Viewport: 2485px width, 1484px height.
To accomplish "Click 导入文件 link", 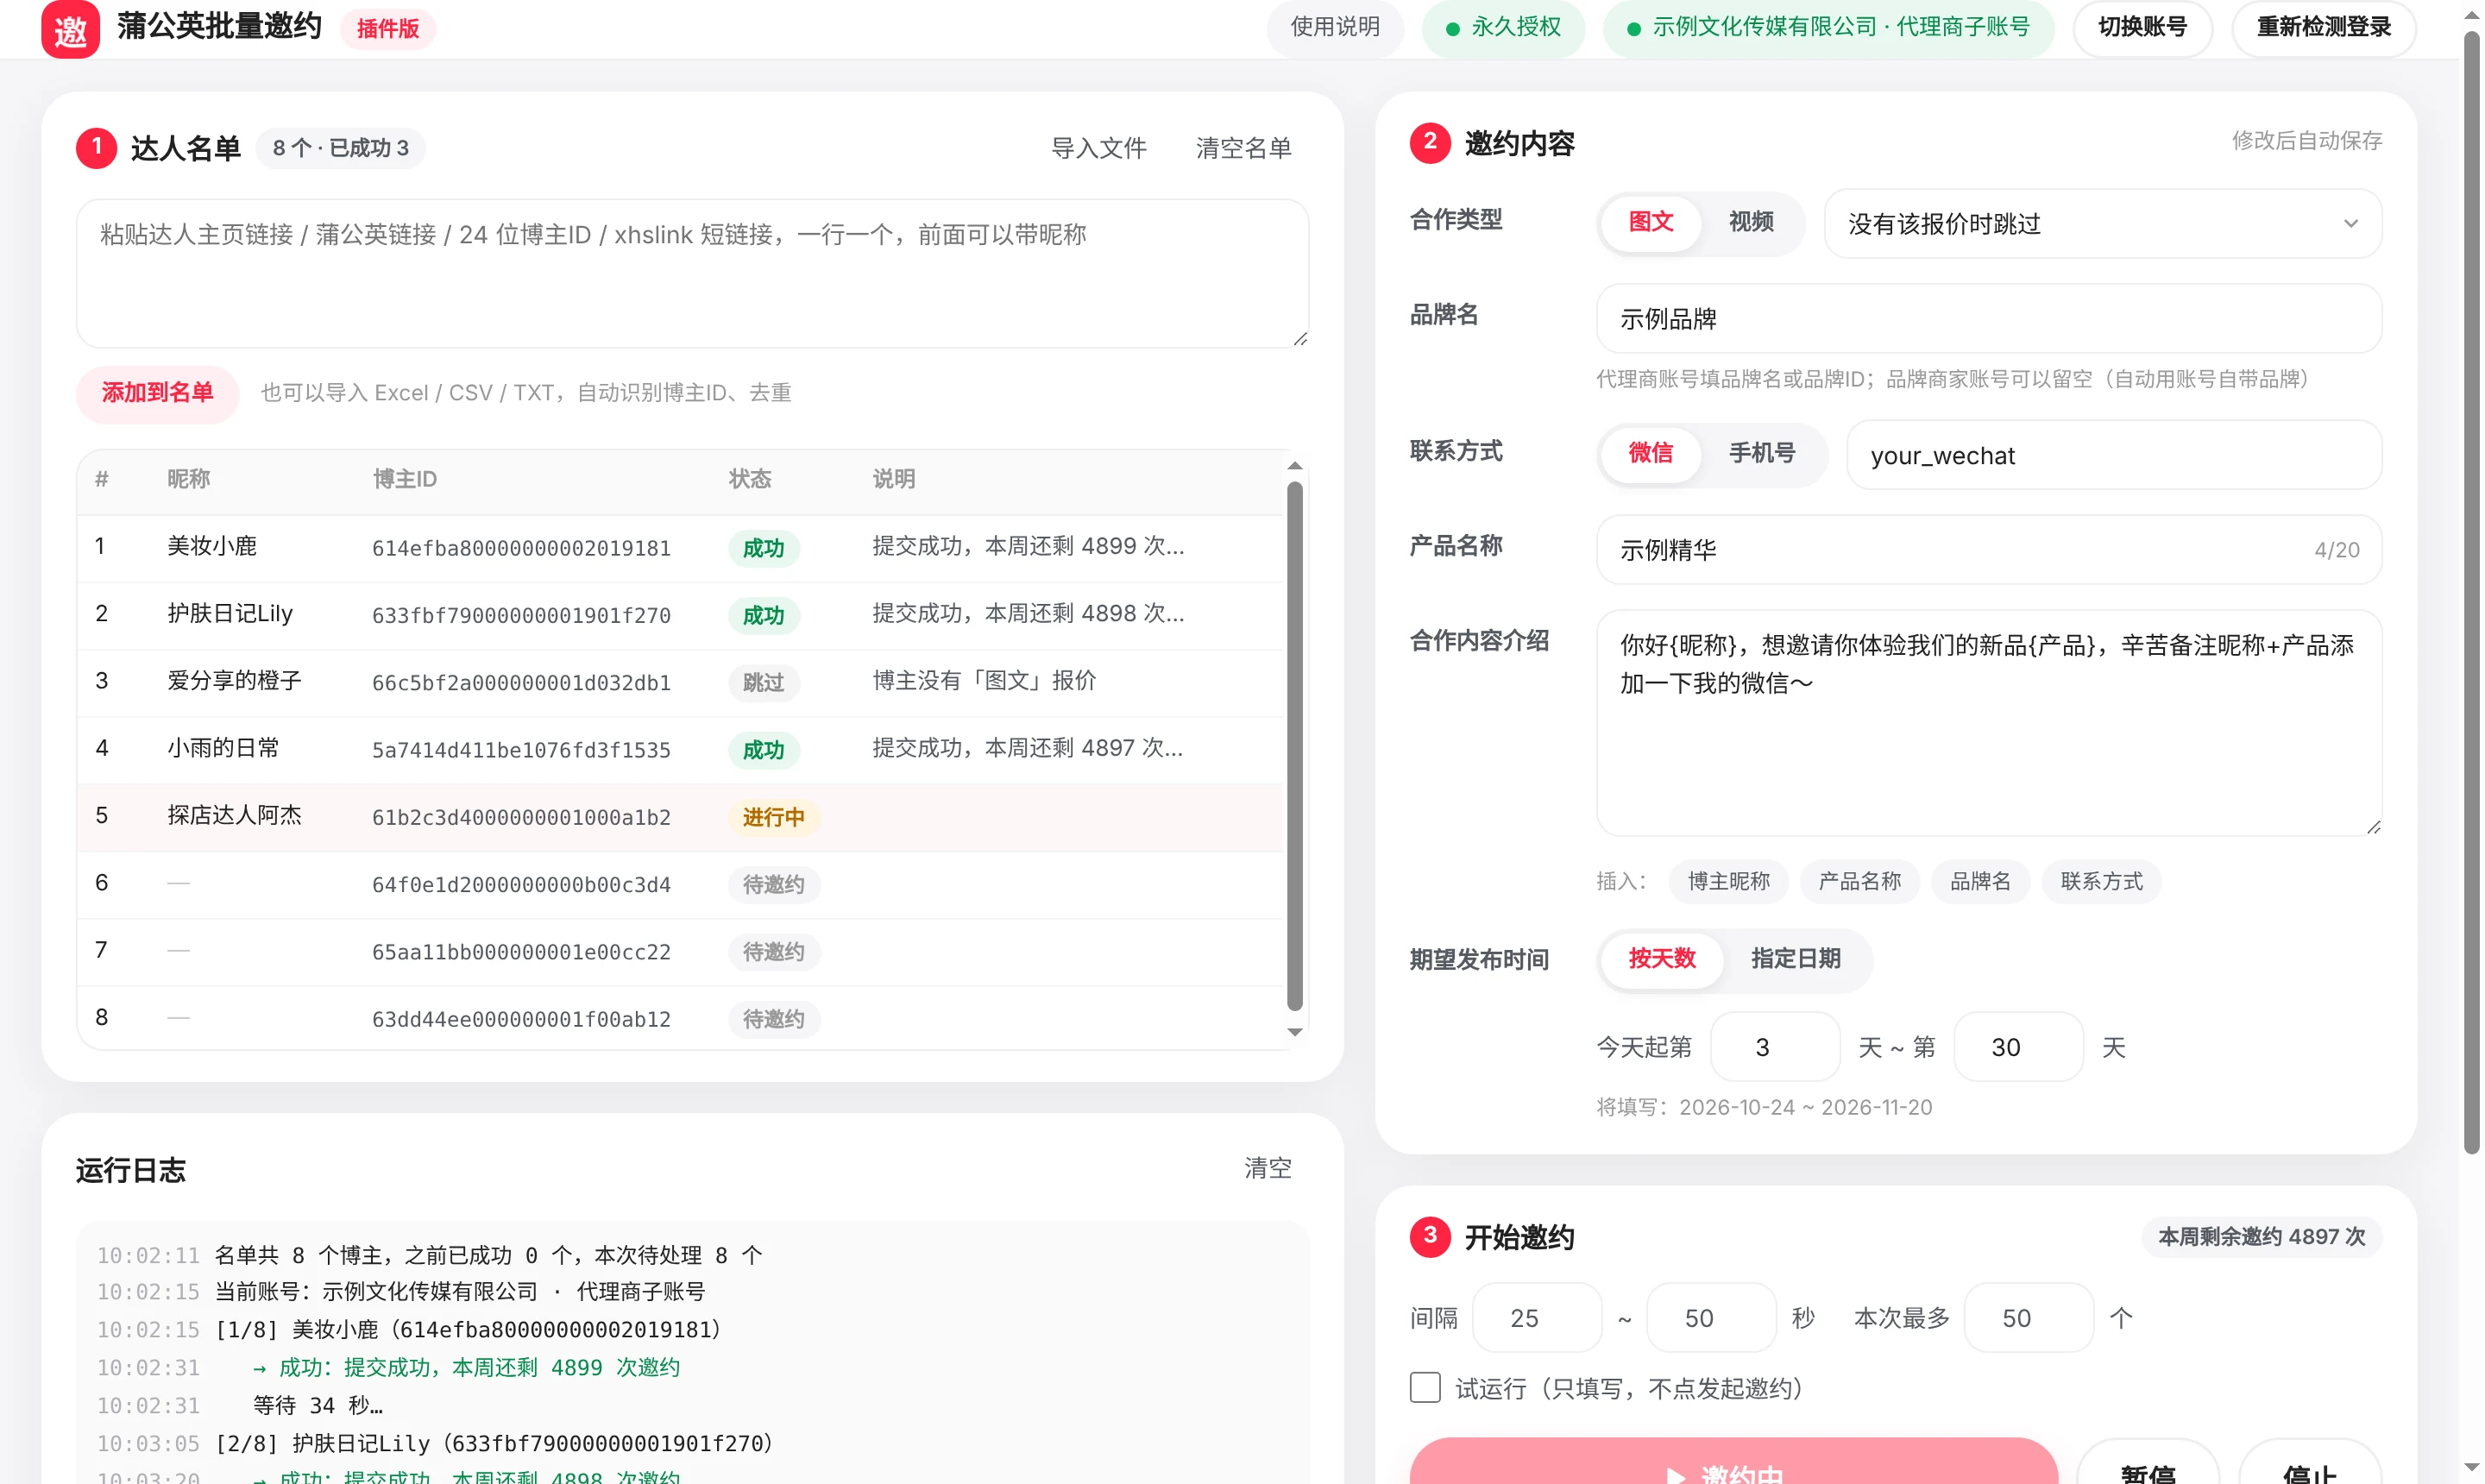I will pyautogui.click(x=1099, y=148).
